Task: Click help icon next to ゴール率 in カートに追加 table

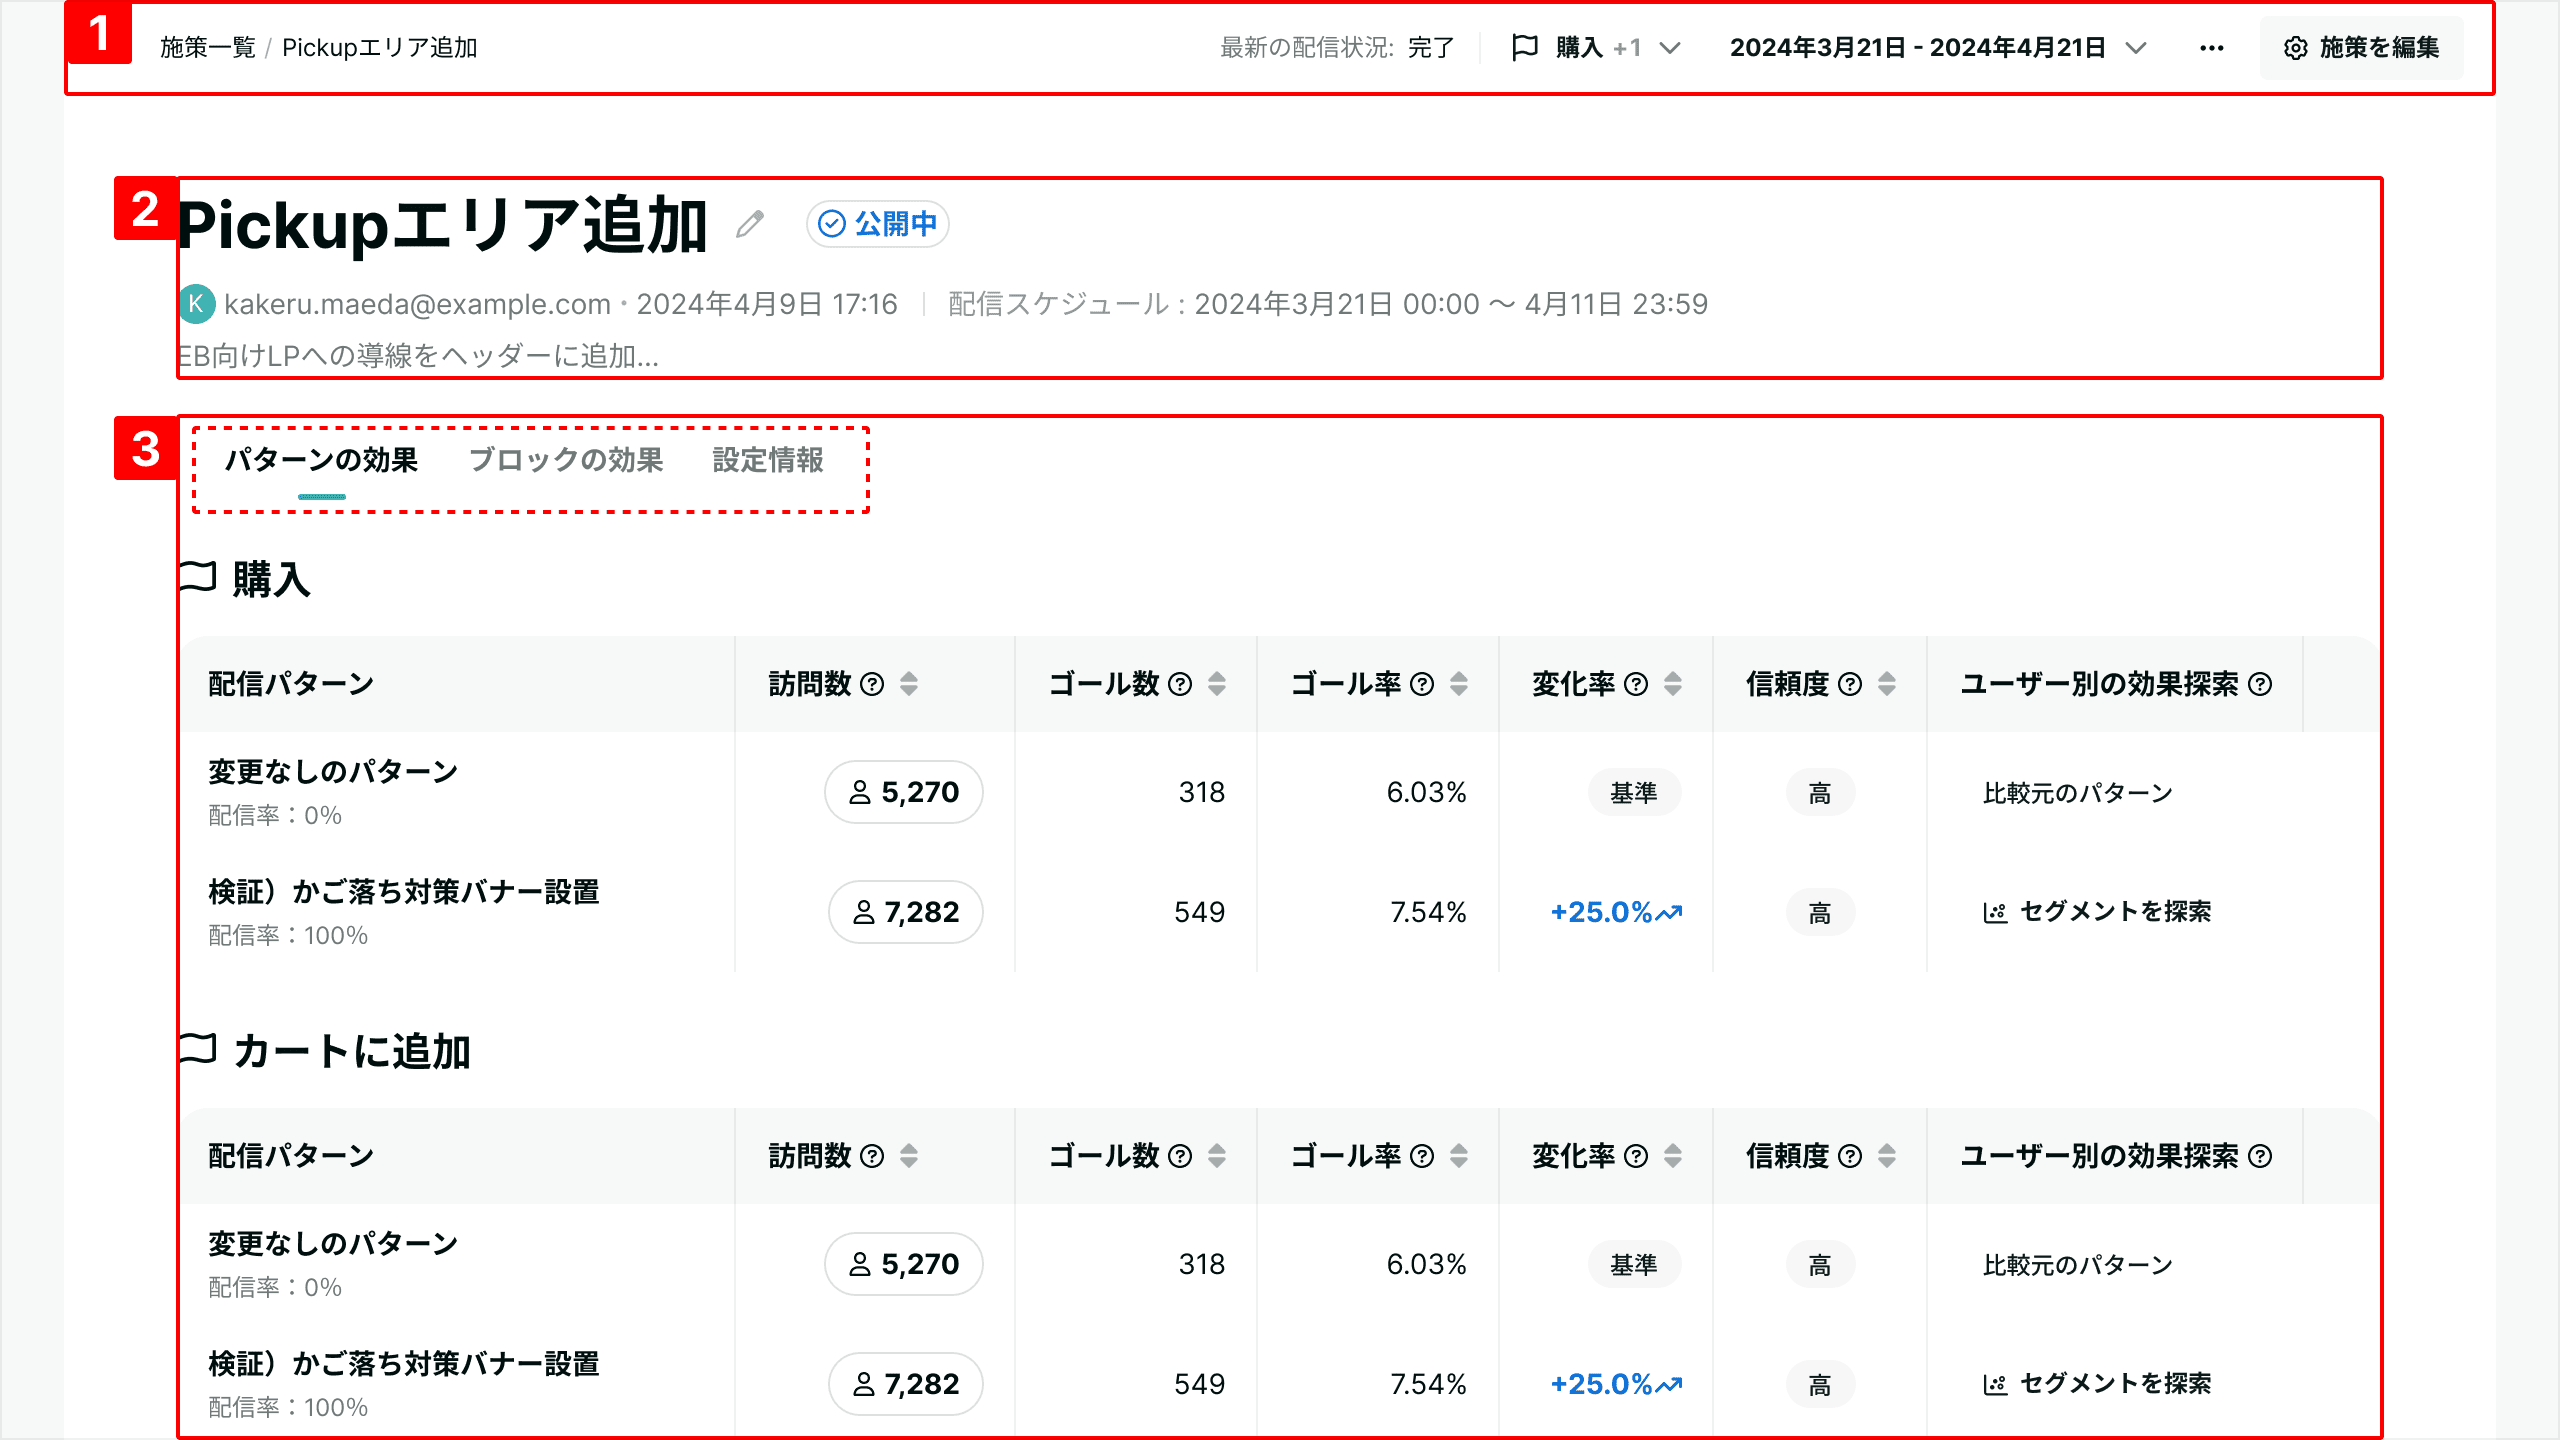Action: click(x=1422, y=1156)
